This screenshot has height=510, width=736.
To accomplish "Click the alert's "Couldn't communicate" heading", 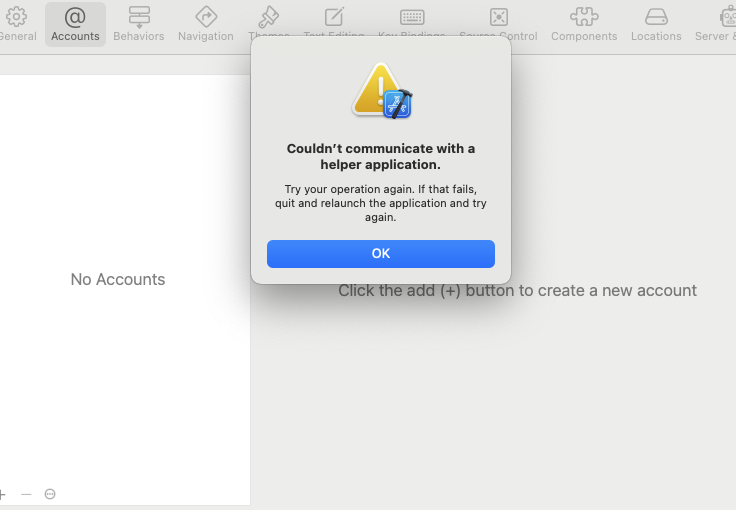I will 381,156.
